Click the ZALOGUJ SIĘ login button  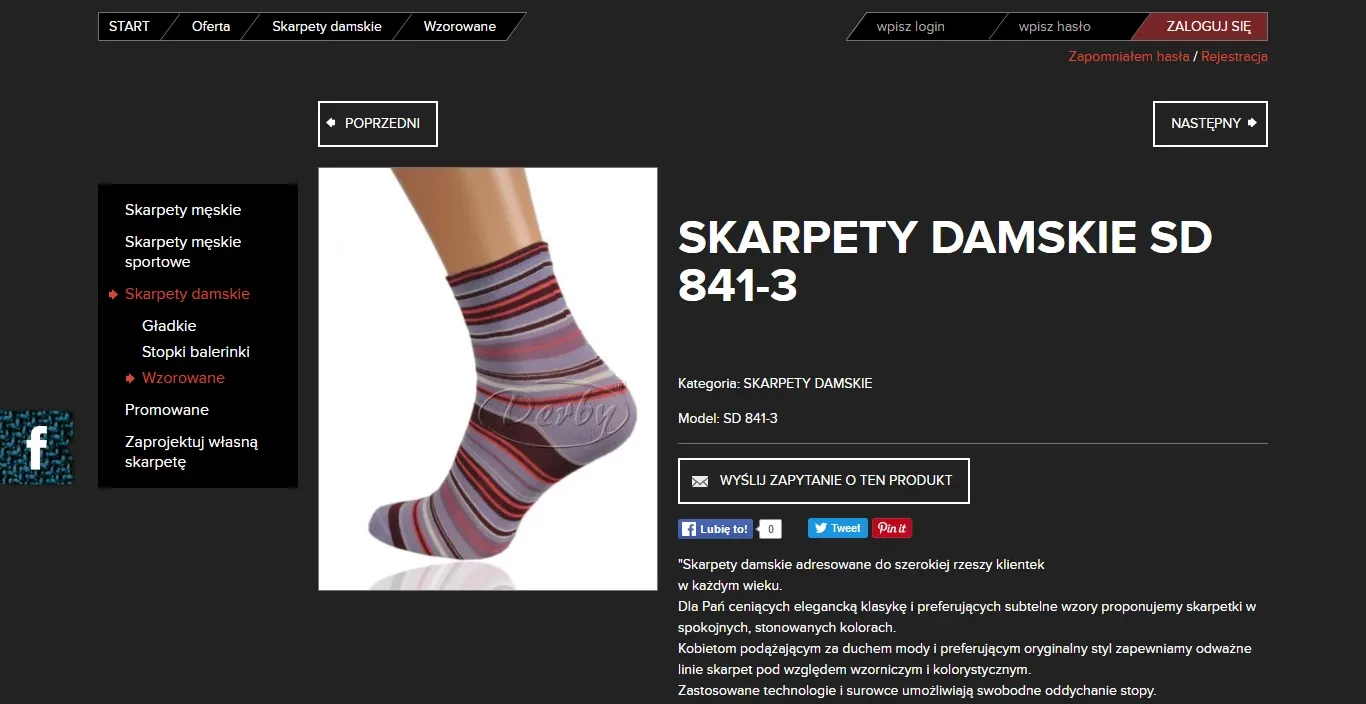(1208, 26)
